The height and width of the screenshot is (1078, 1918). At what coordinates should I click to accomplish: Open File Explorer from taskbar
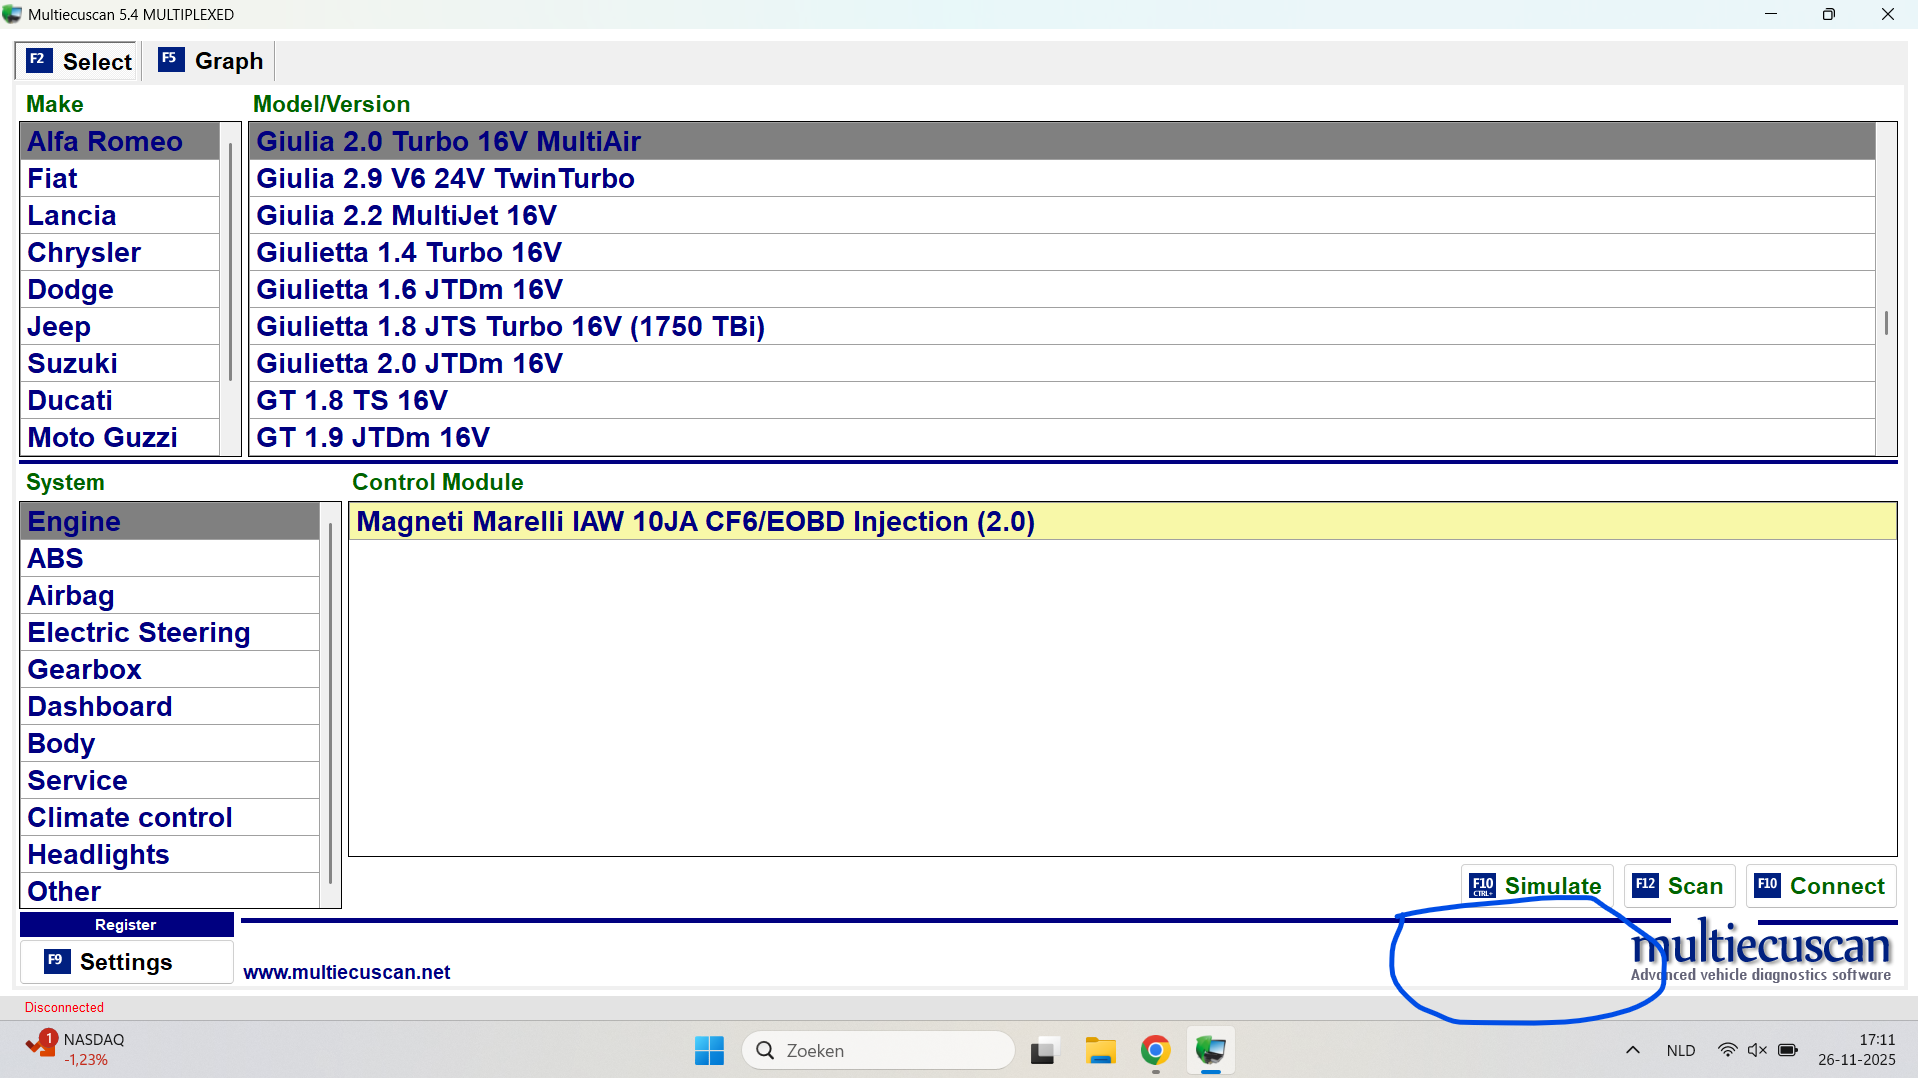pos(1100,1050)
